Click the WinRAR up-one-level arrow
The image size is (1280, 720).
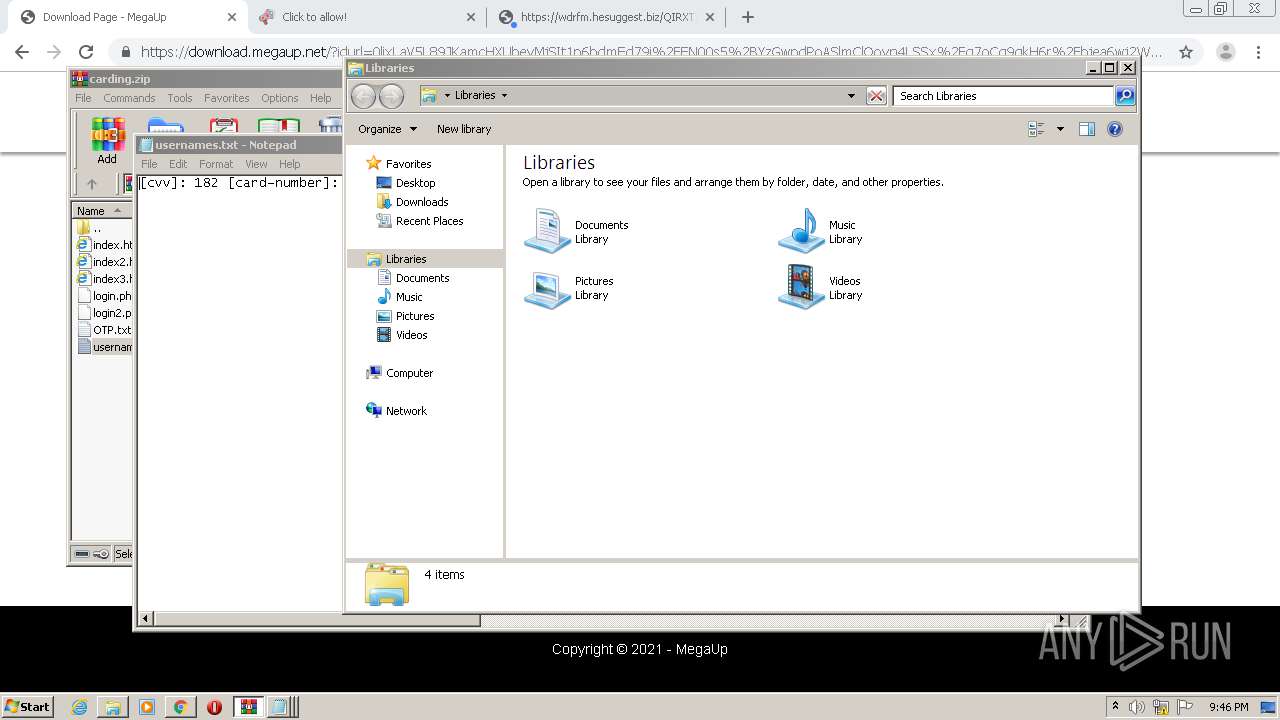[x=92, y=184]
